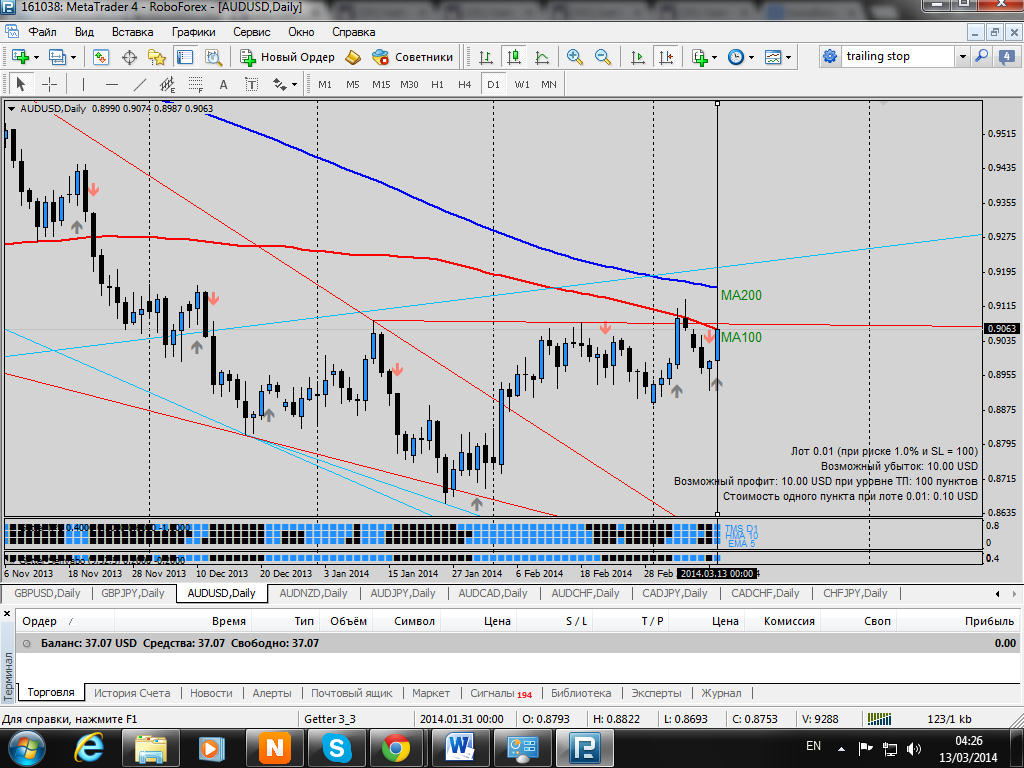Screen dimensions: 1024x768
Task: Zoom in on the chart
Action: click(x=575, y=57)
